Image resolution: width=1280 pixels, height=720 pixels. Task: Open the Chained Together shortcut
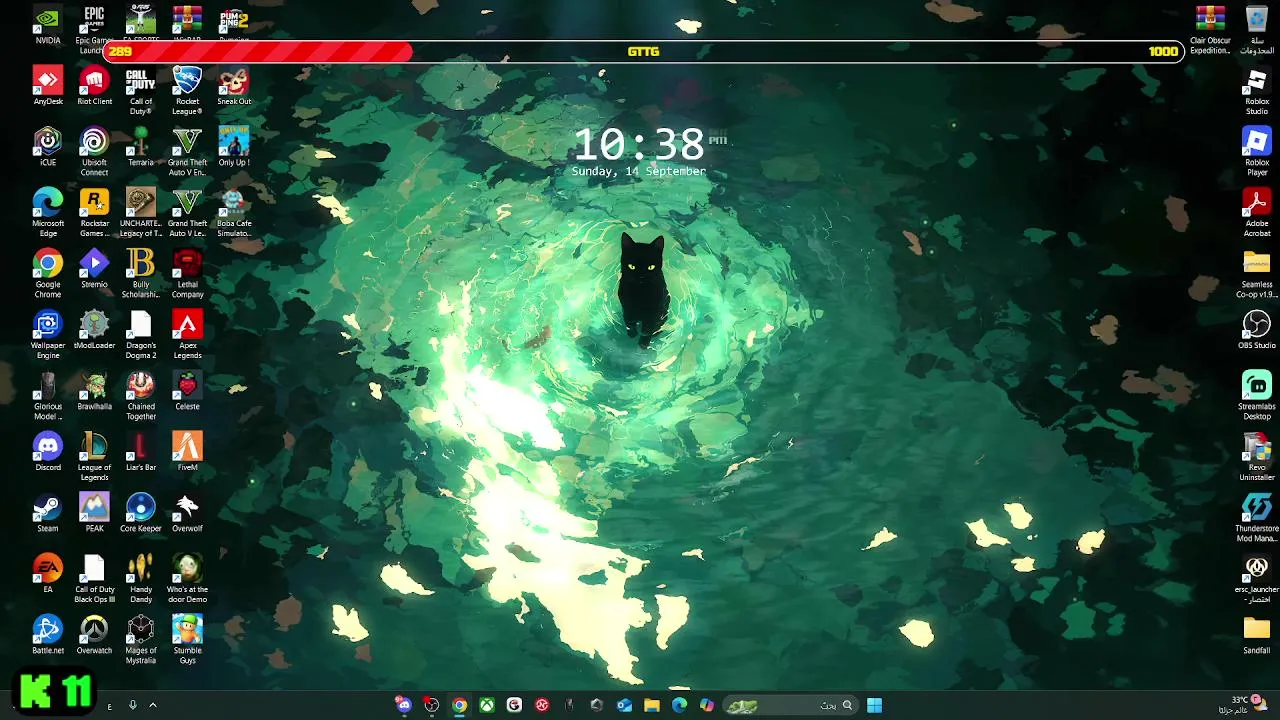pos(141,396)
